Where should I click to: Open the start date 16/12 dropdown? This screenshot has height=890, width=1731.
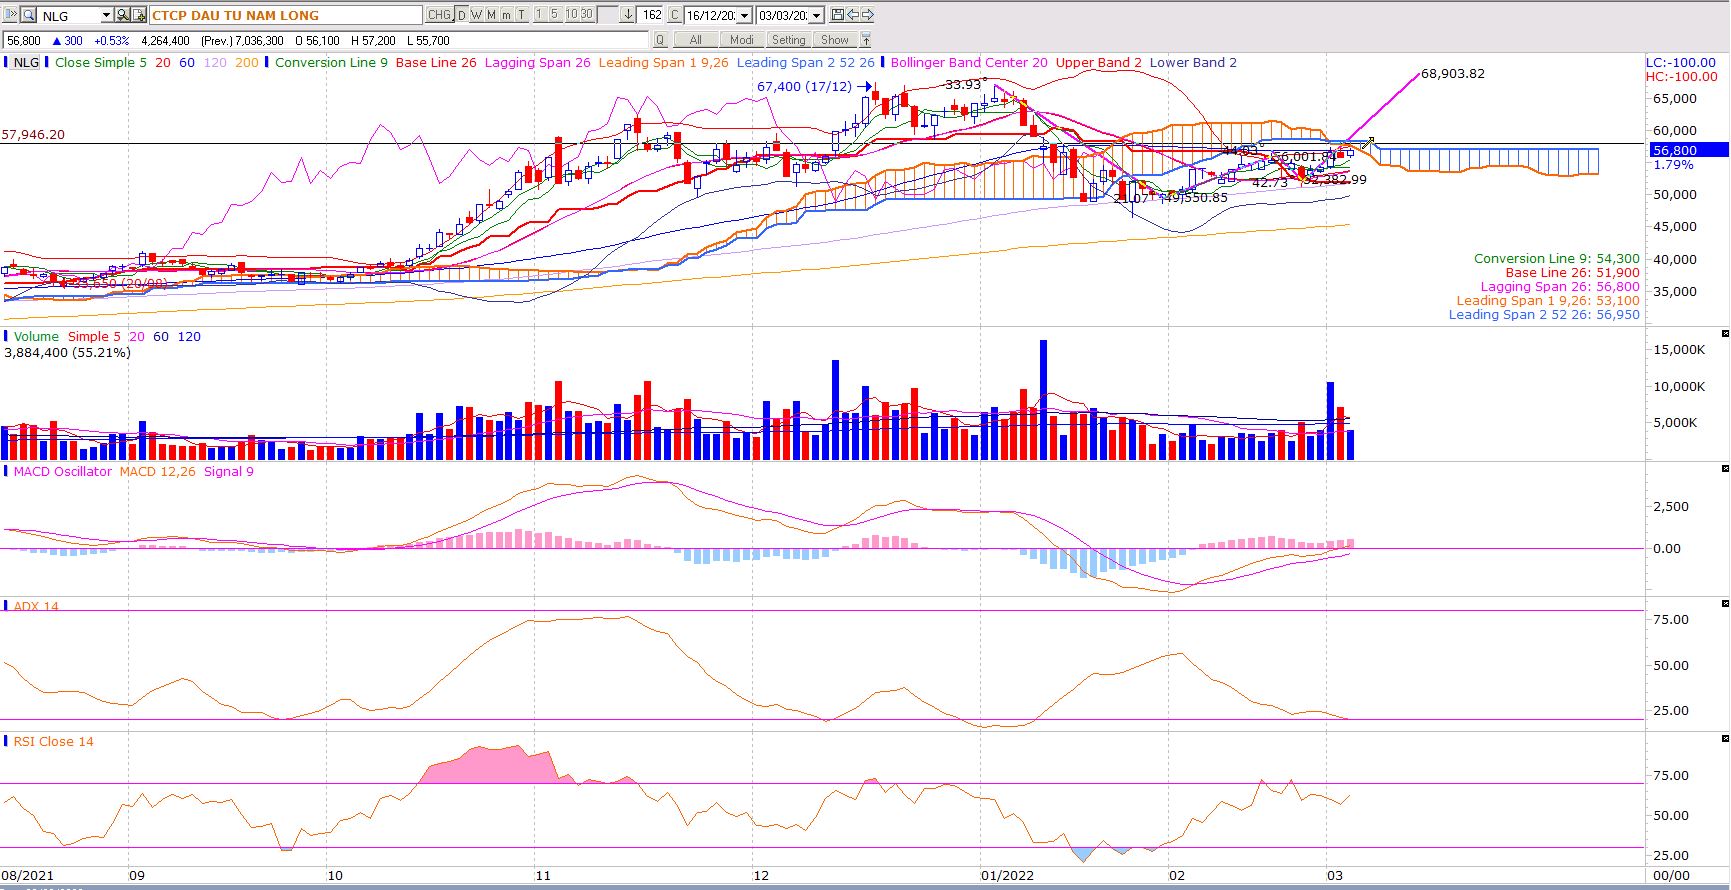[744, 15]
